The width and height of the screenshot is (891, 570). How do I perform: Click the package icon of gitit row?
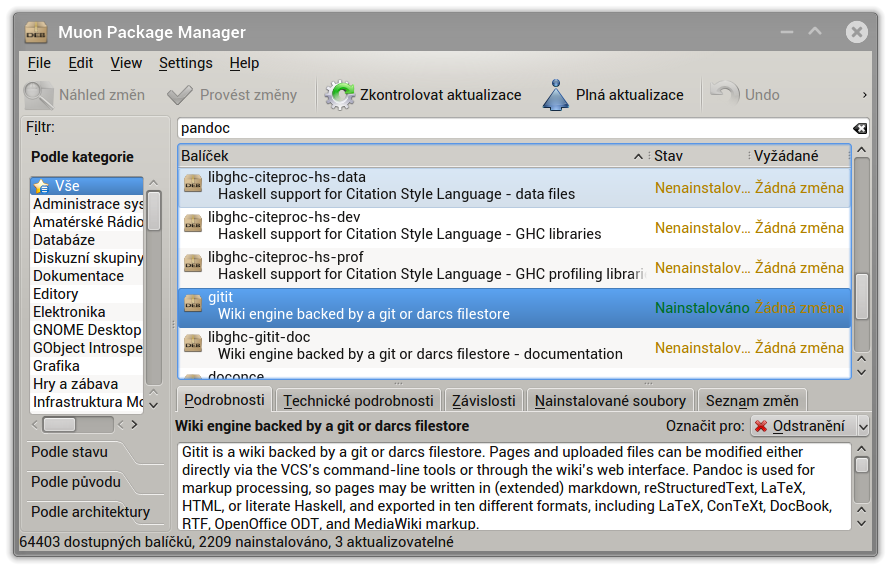[193, 303]
